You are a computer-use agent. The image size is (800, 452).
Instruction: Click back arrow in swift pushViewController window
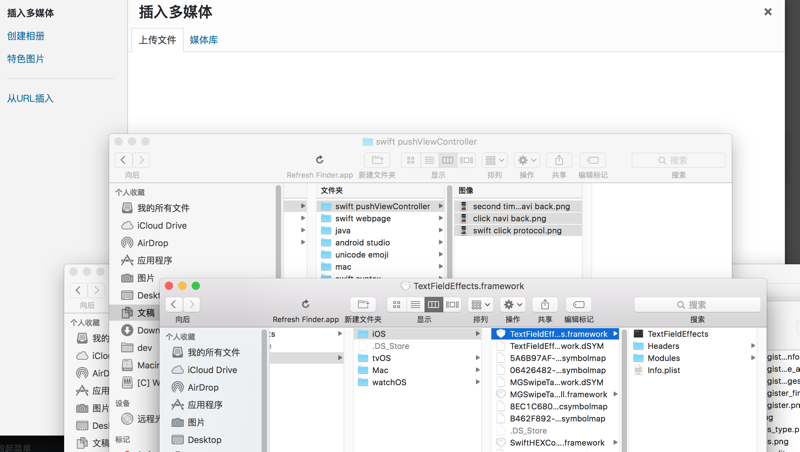123,160
